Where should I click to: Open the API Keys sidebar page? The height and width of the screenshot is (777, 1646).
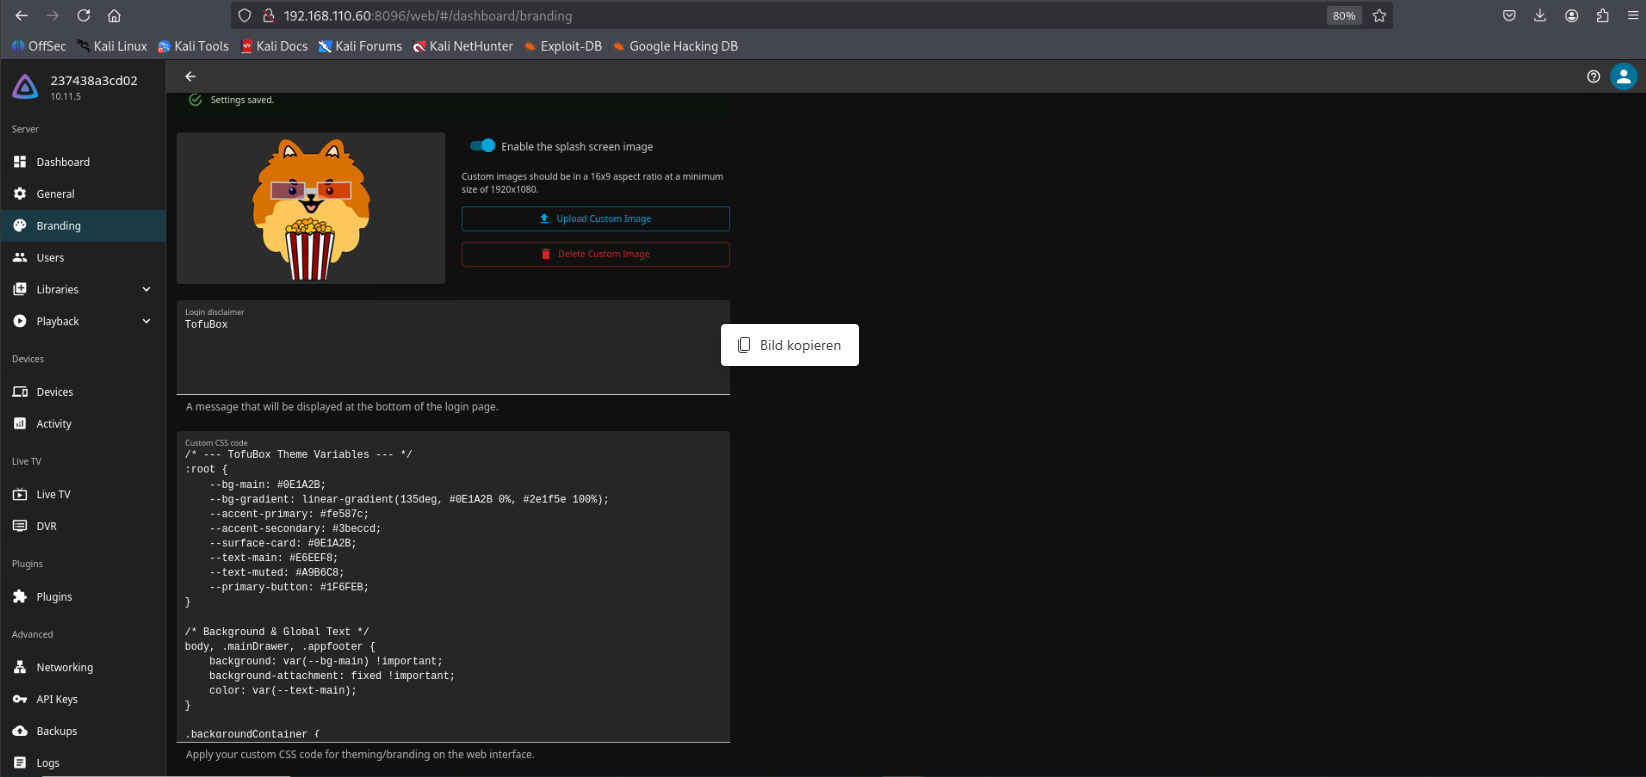click(57, 700)
